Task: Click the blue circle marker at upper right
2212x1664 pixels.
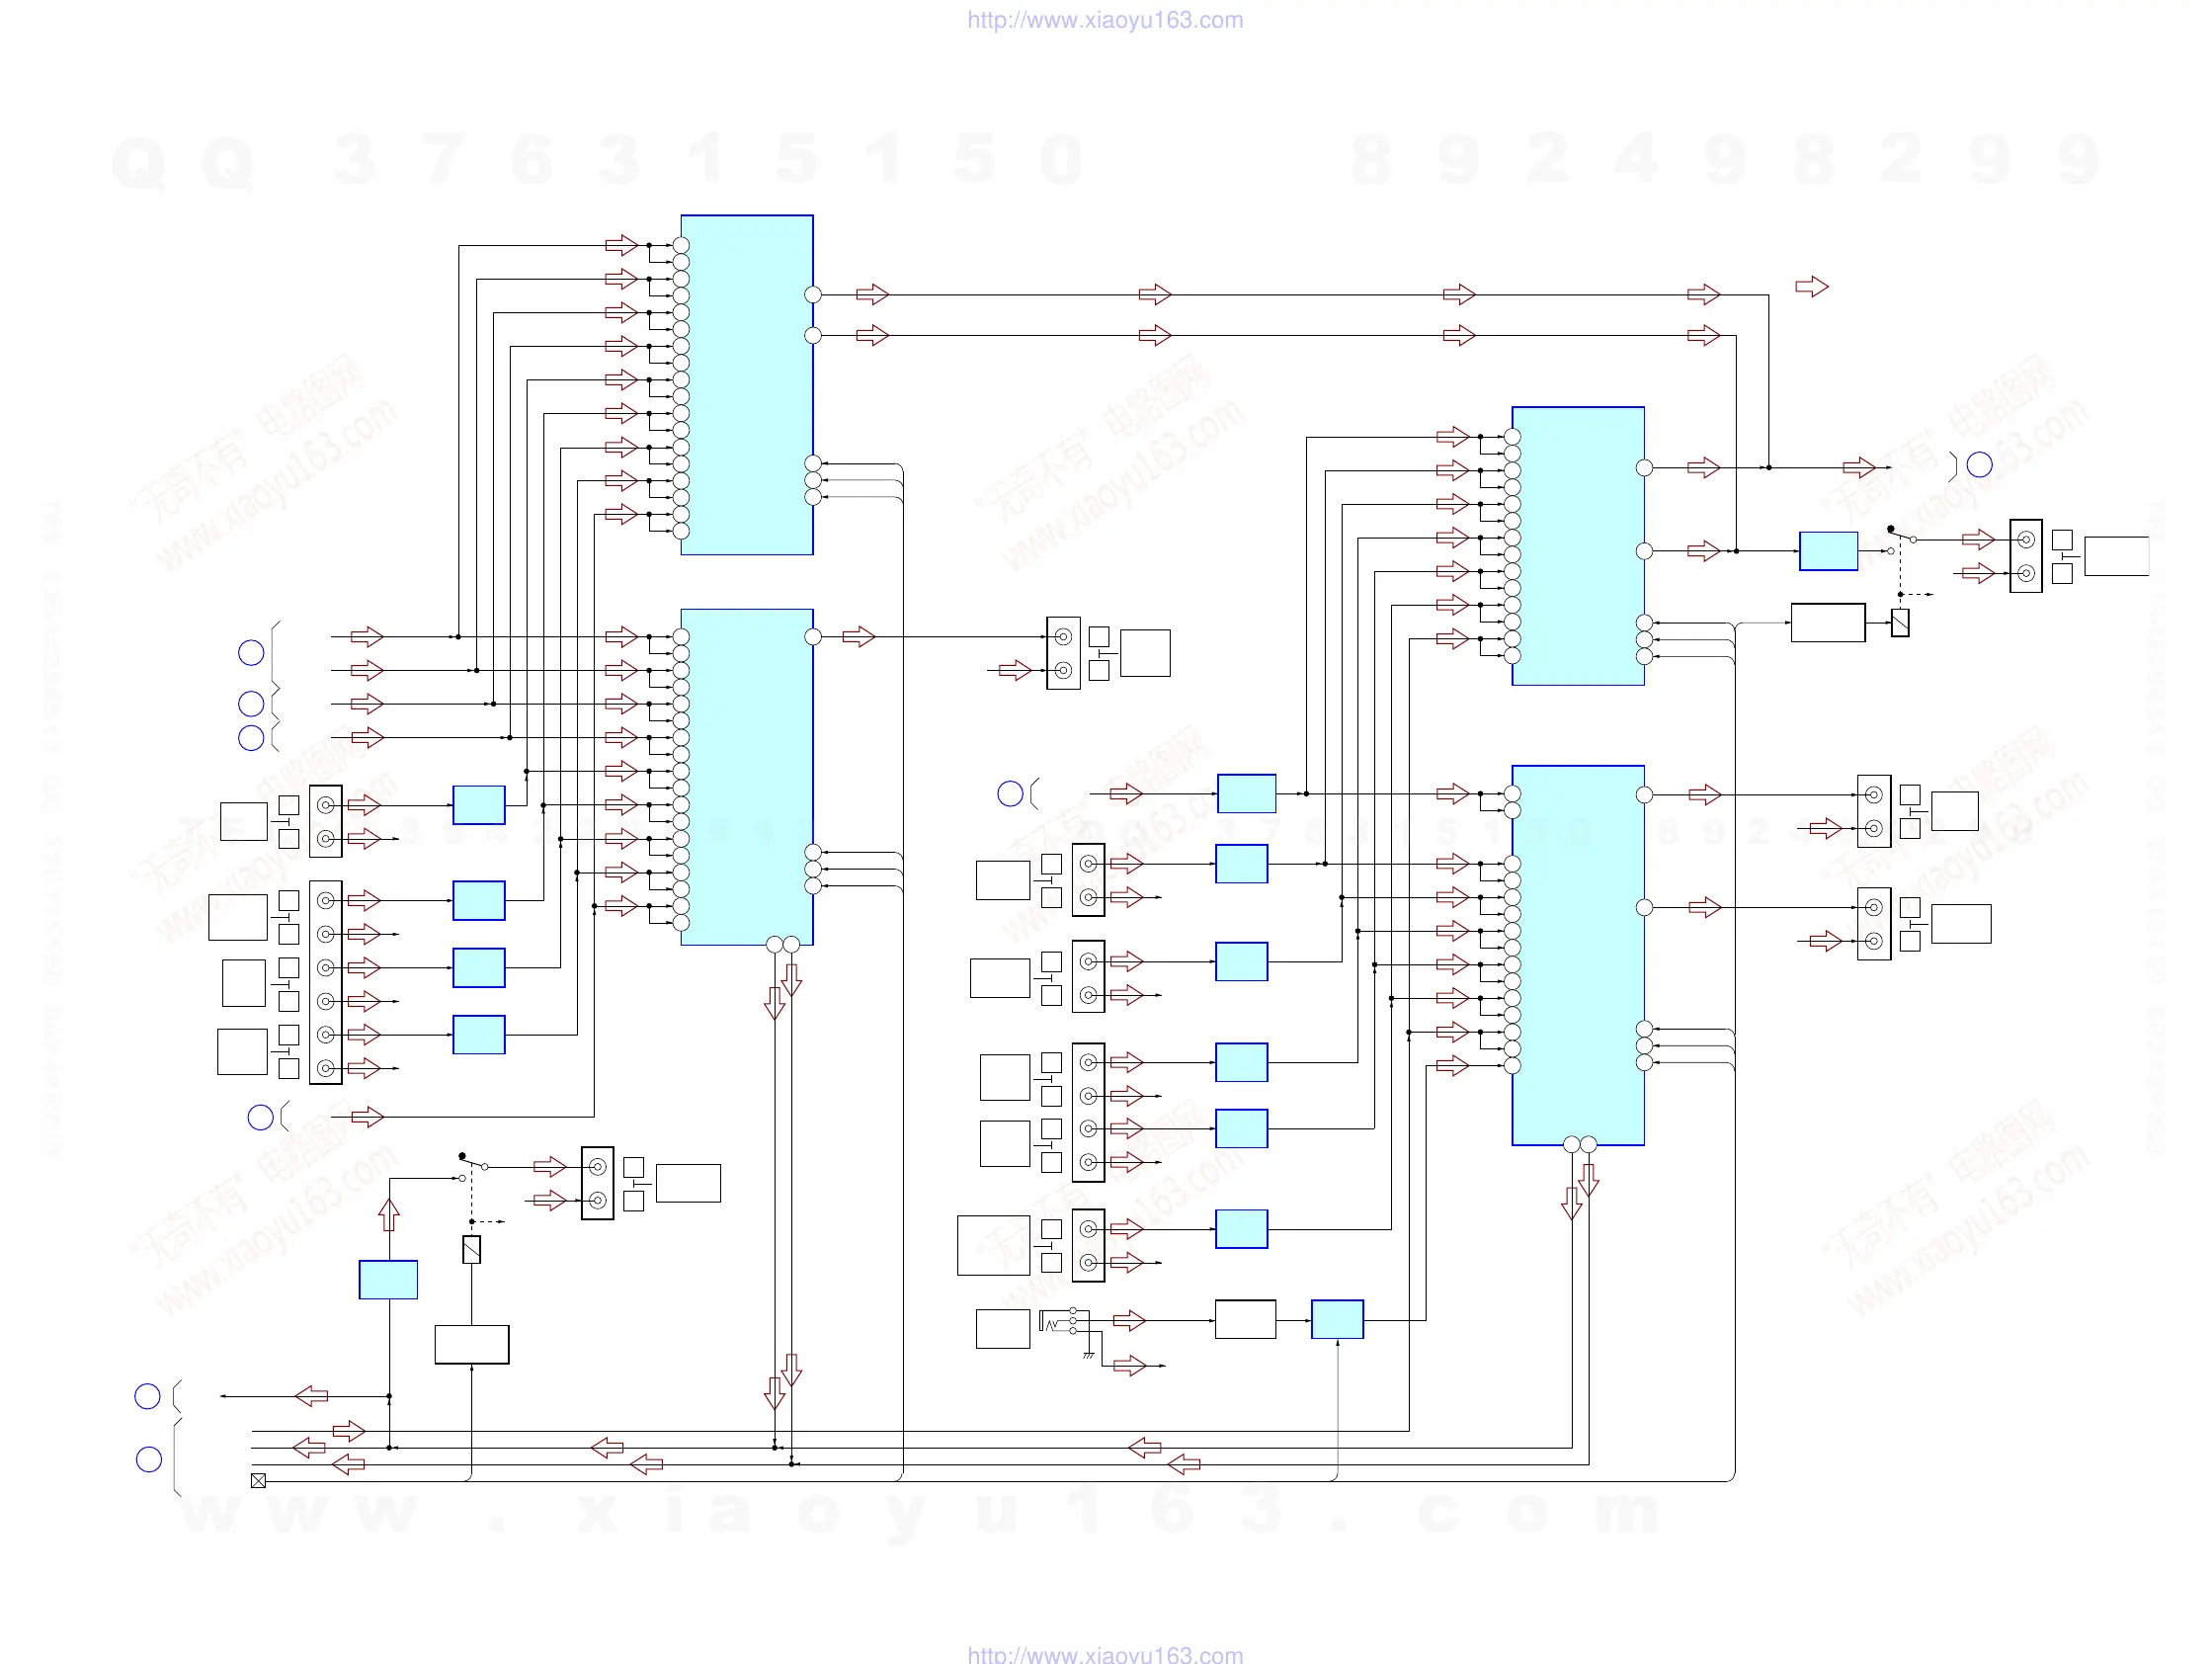Action: pyautogui.click(x=1979, y=465)
